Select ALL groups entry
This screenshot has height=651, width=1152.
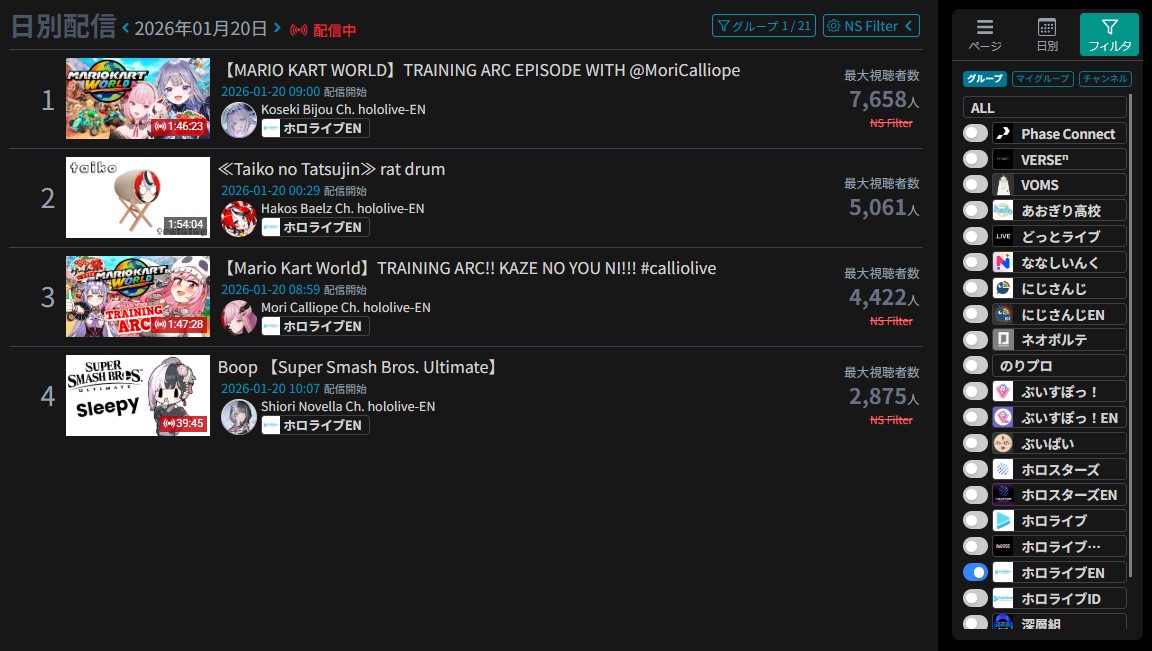point(1045,108)
